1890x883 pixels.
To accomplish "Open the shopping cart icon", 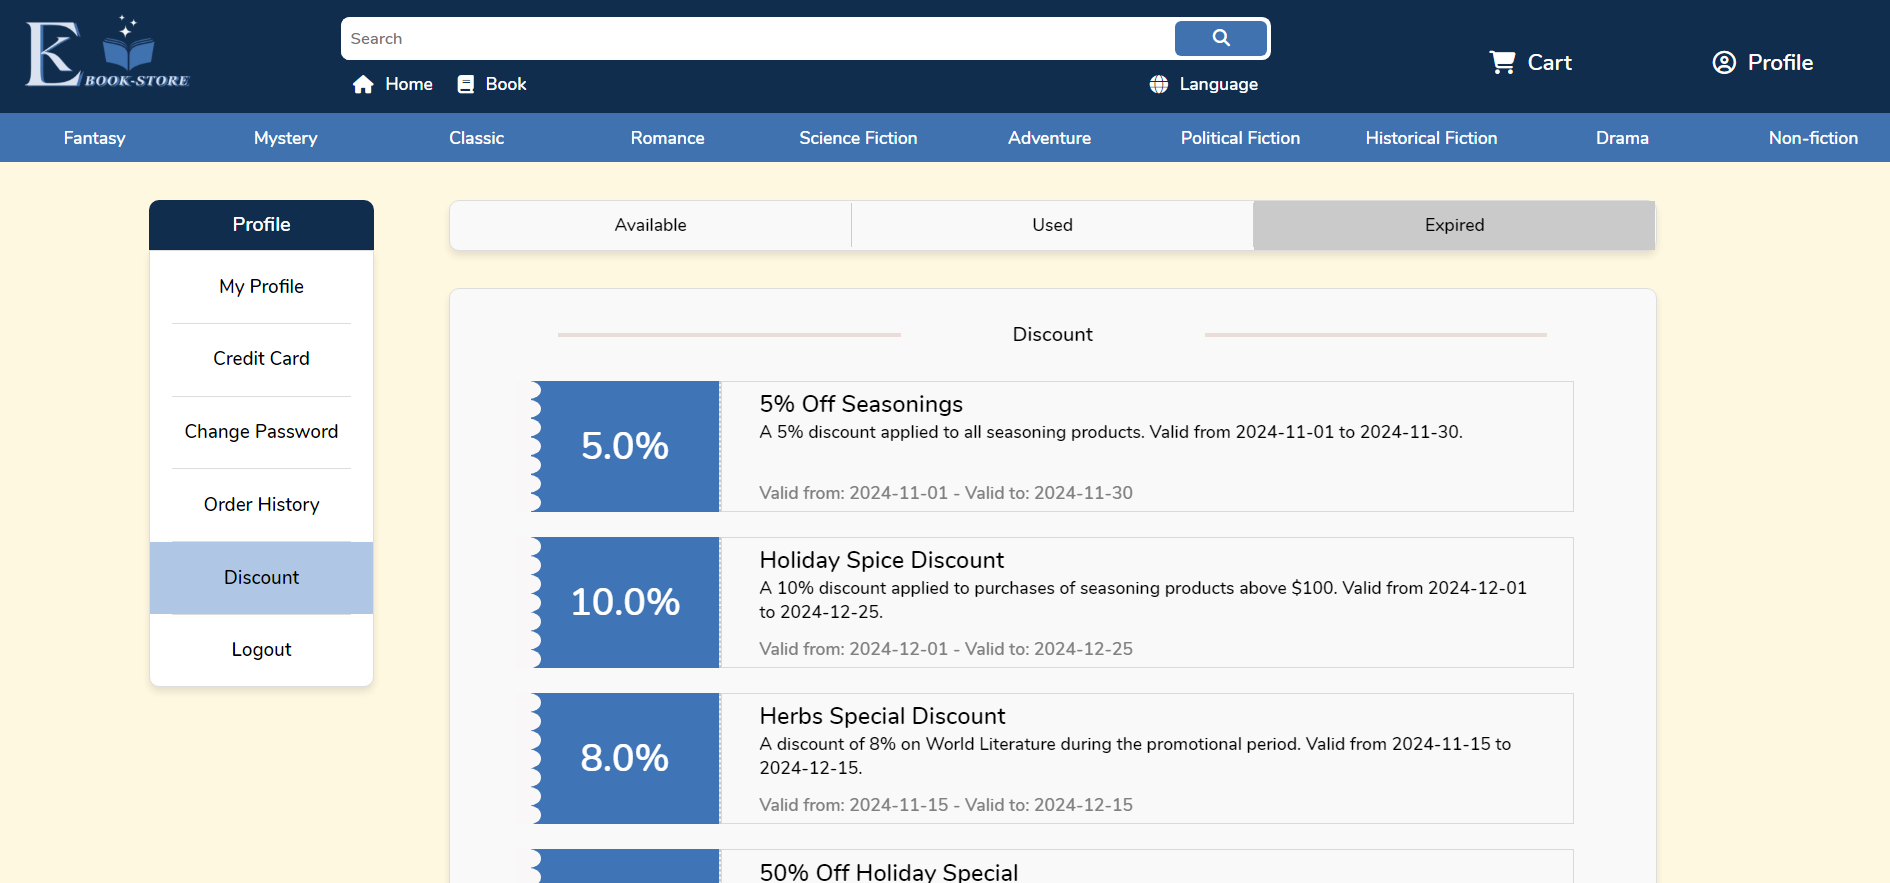I will pyautogui.click(x=1502, y=63).
